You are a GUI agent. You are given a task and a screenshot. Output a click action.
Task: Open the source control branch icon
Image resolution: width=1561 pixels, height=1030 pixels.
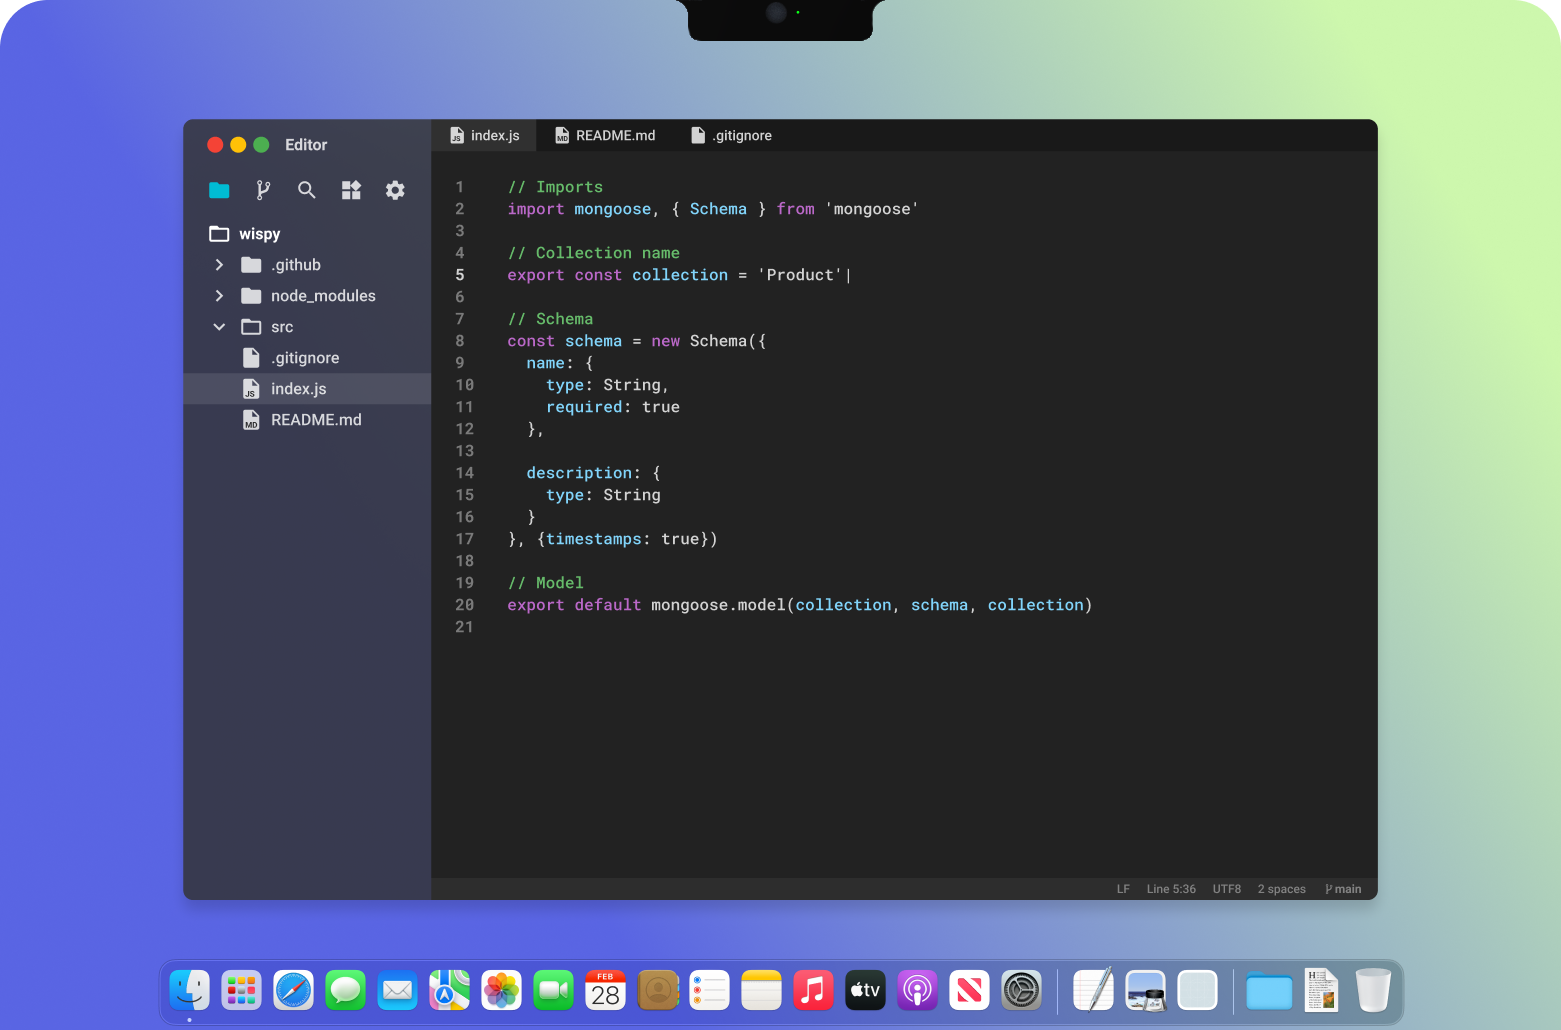pos(263,190)
